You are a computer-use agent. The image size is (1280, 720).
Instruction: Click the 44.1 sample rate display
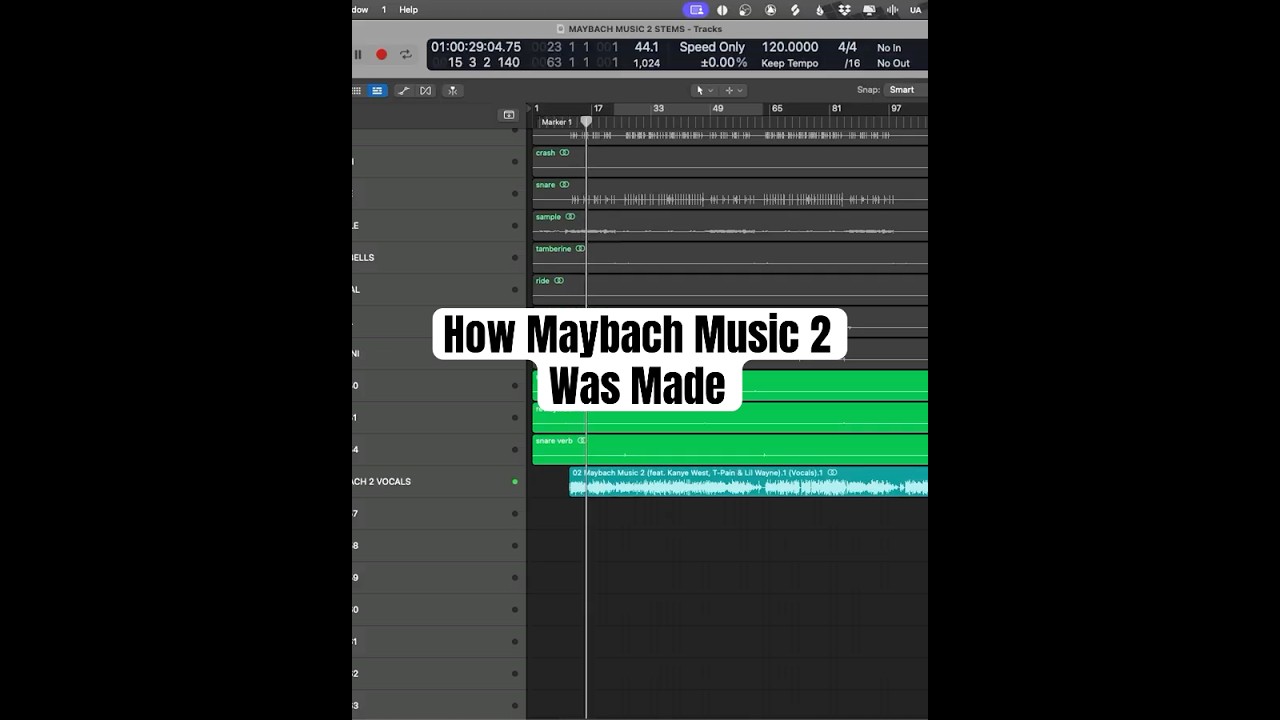tap(646, 47)
